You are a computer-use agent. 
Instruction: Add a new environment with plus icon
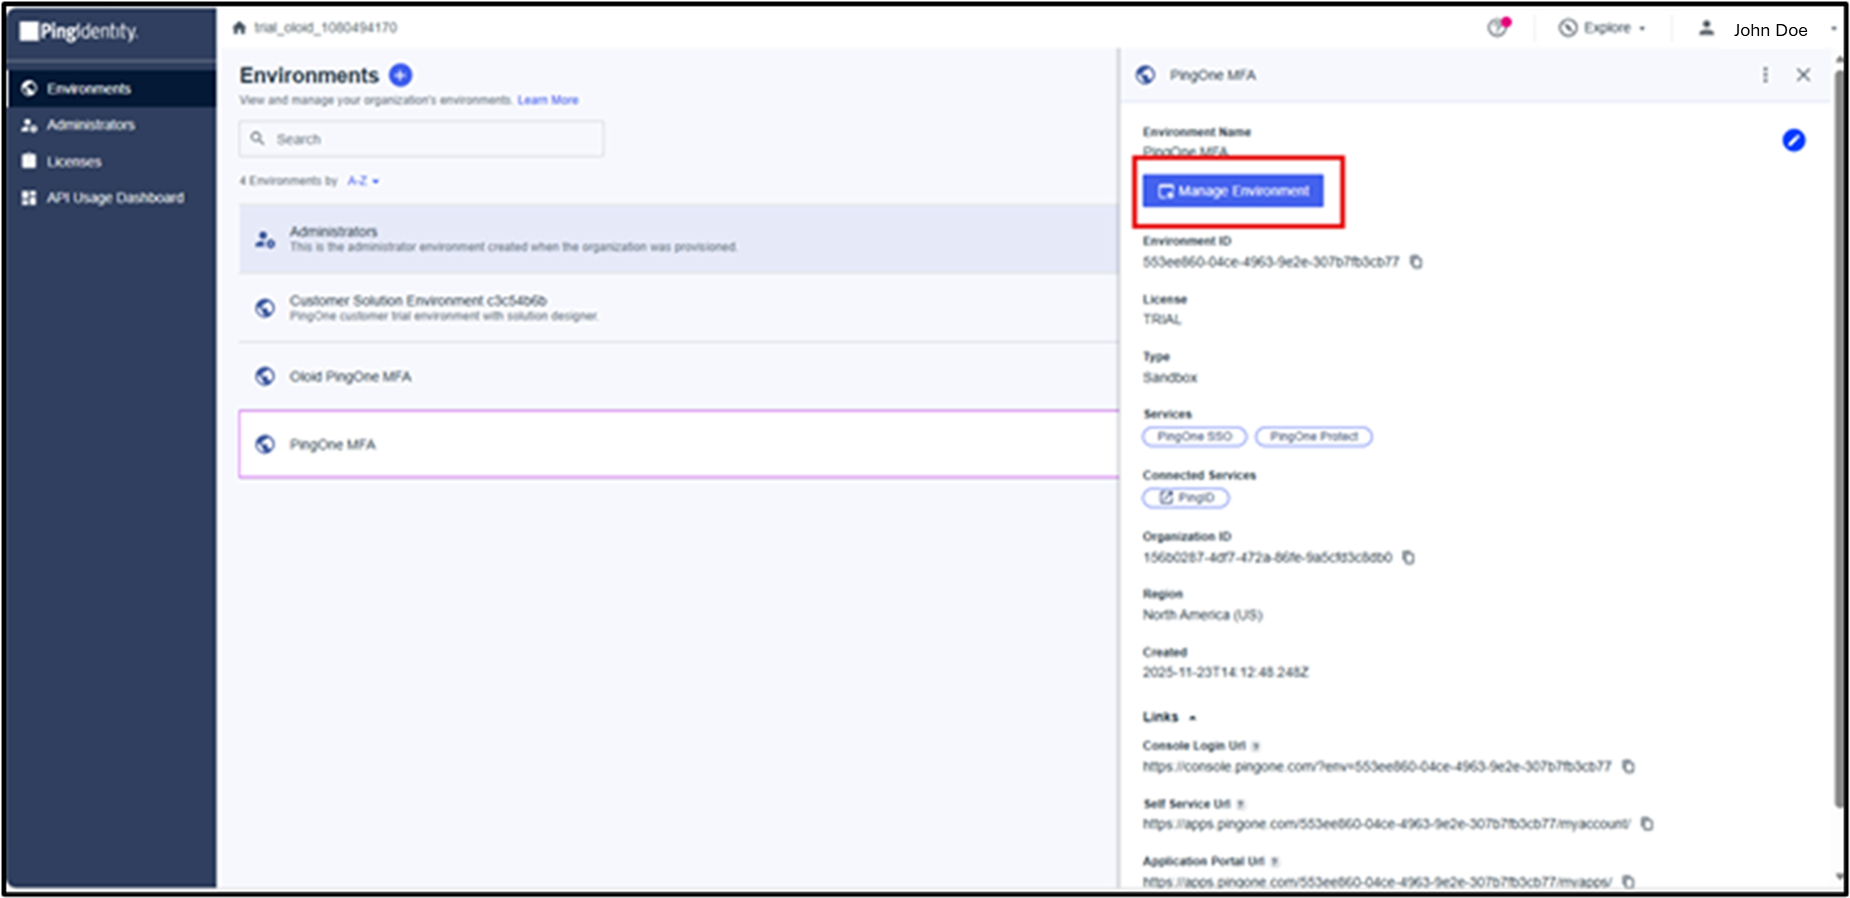401,75
